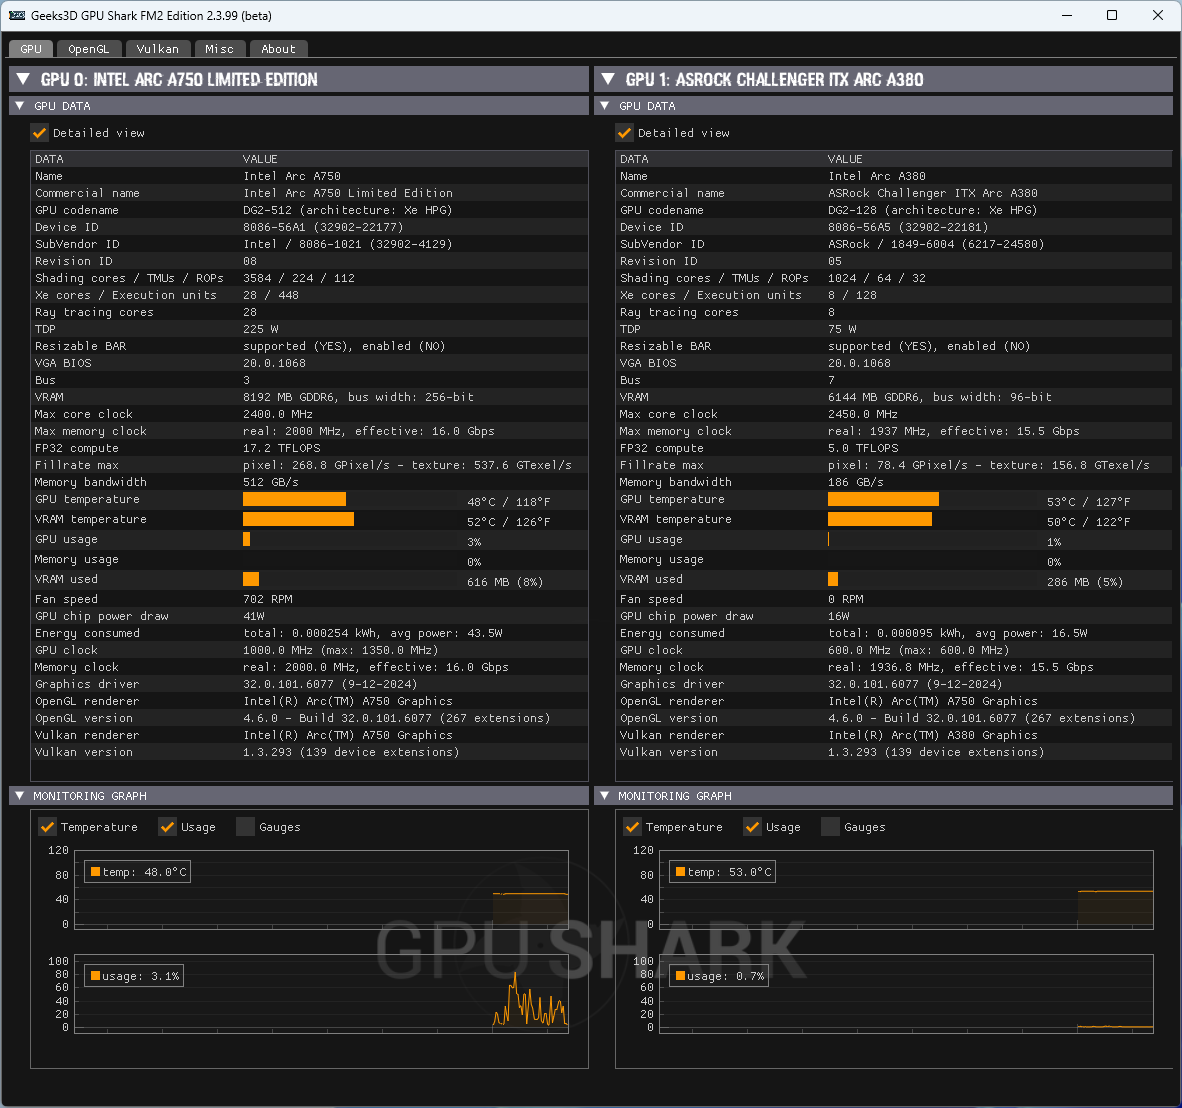This screenshot has width=1182, height=1108.
Task: Uncheck Detailed view for GPU 1
Action: 624,133
